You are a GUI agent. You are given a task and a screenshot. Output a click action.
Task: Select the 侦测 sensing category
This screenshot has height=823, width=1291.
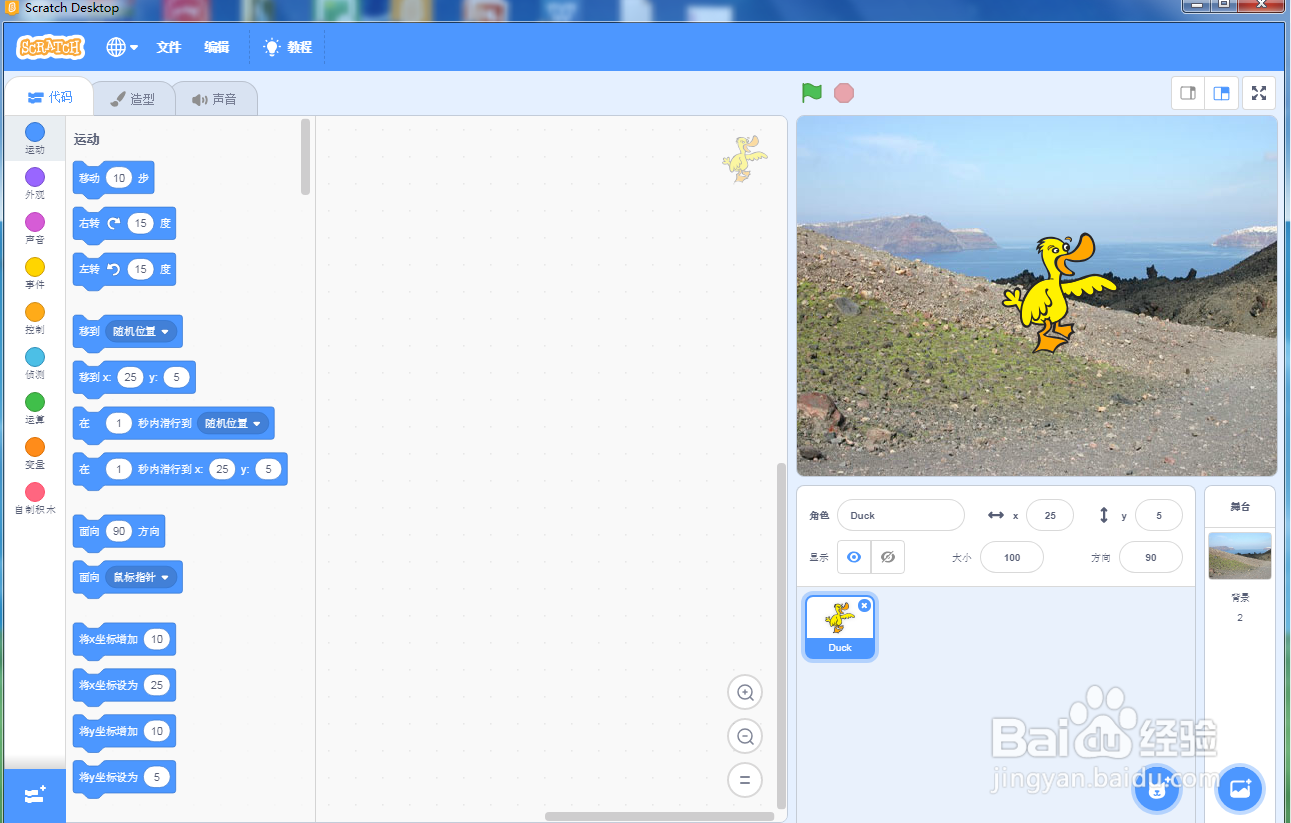(x=35, y=363)
